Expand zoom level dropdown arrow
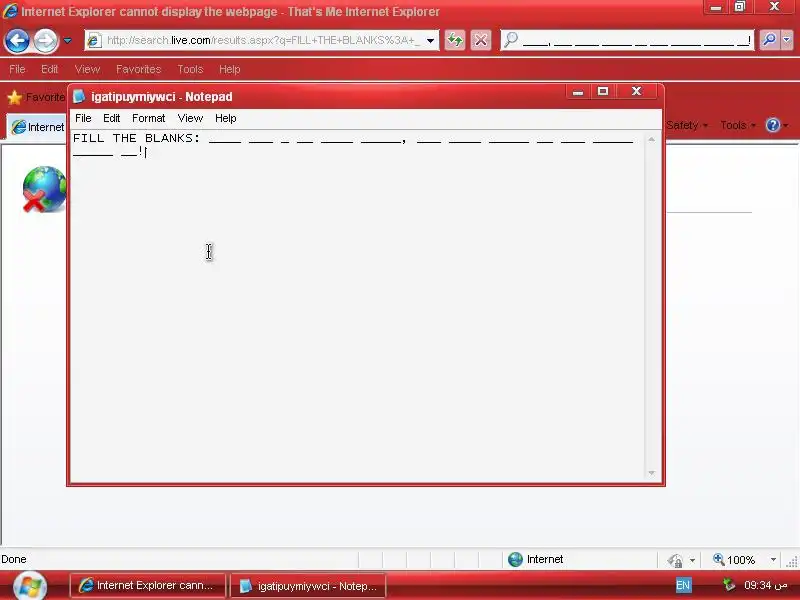800x600 pixels. click(773, 560)
